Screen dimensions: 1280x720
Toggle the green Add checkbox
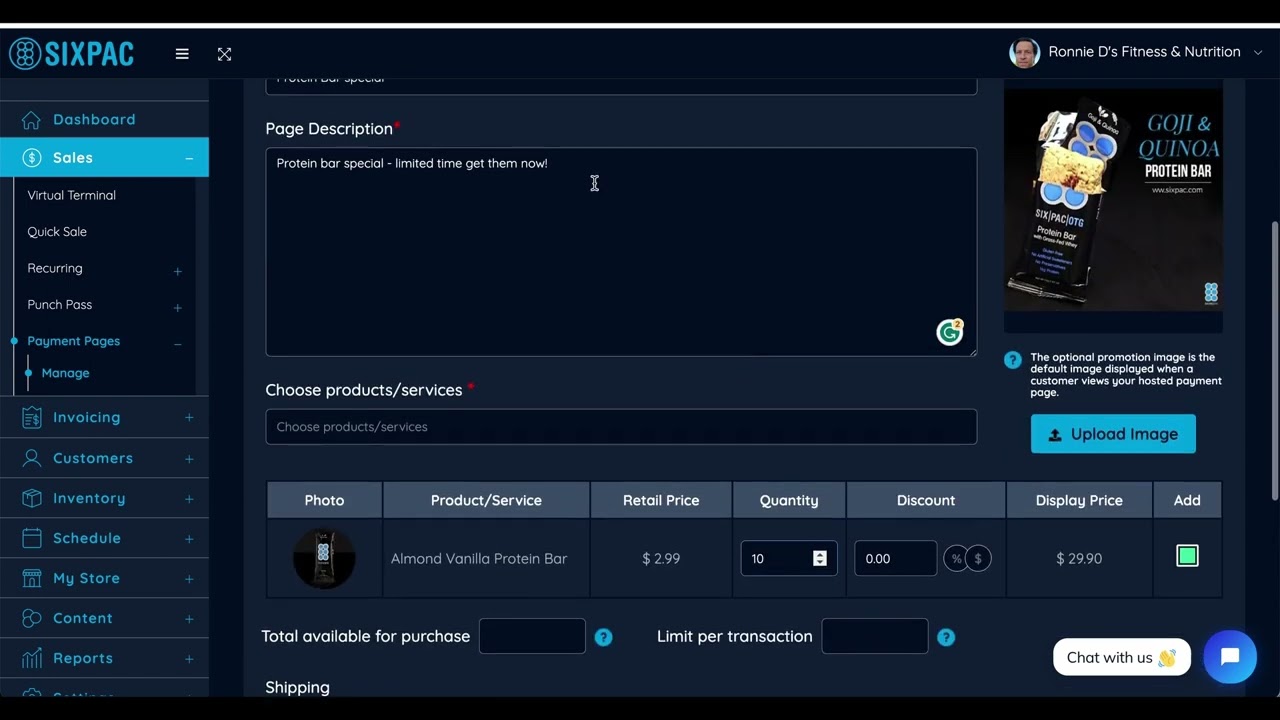[x=1187, y=556]
